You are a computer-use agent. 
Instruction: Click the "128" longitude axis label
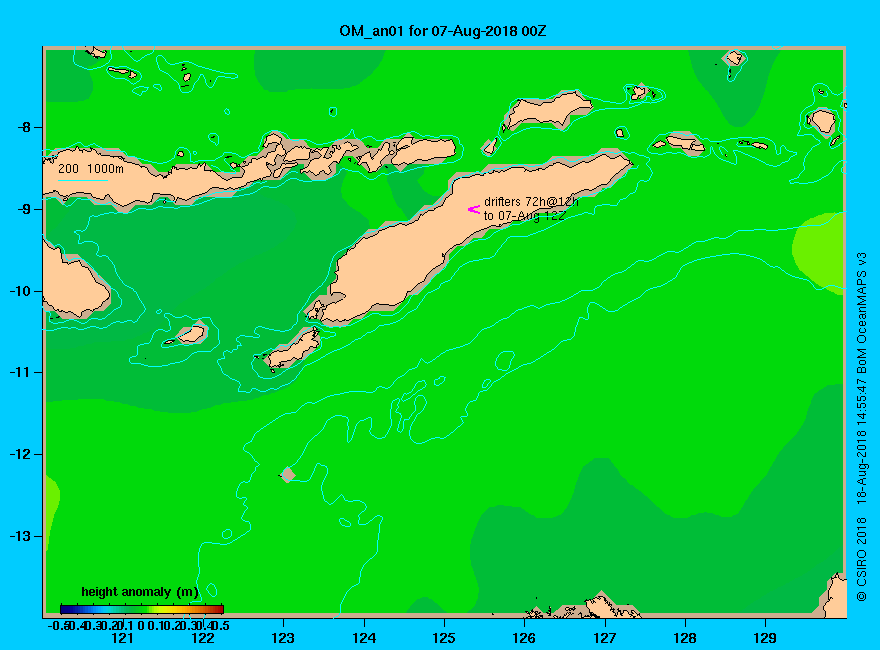685,638
